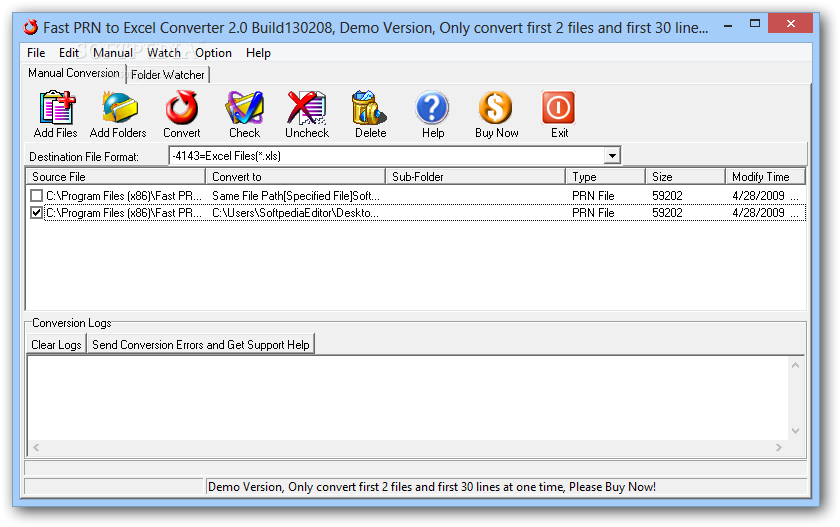Open the Manual menu

pyautogui.click(x=112, y=53)
